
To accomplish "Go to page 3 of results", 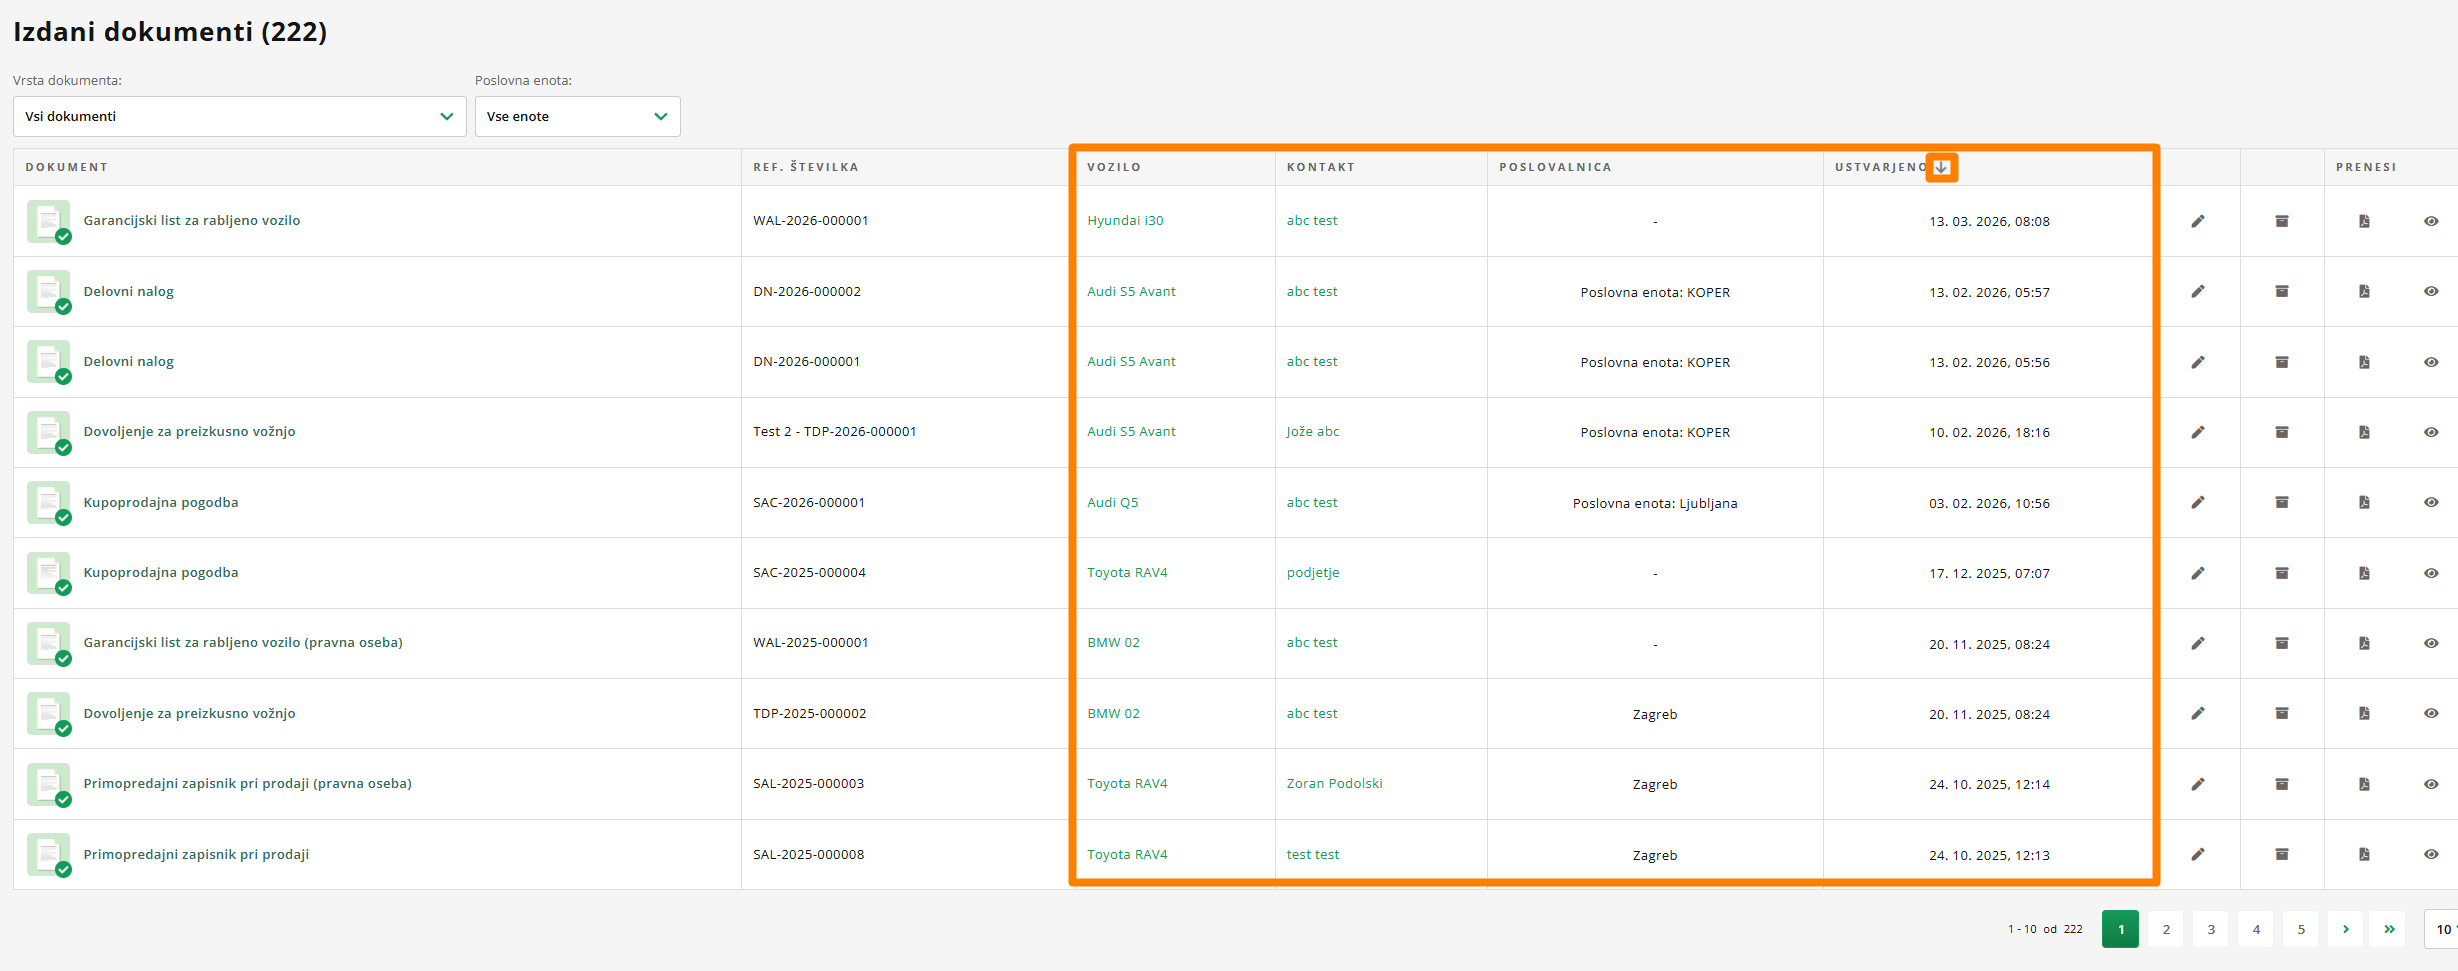I will pyautogui.click(x=2211, y=929).
